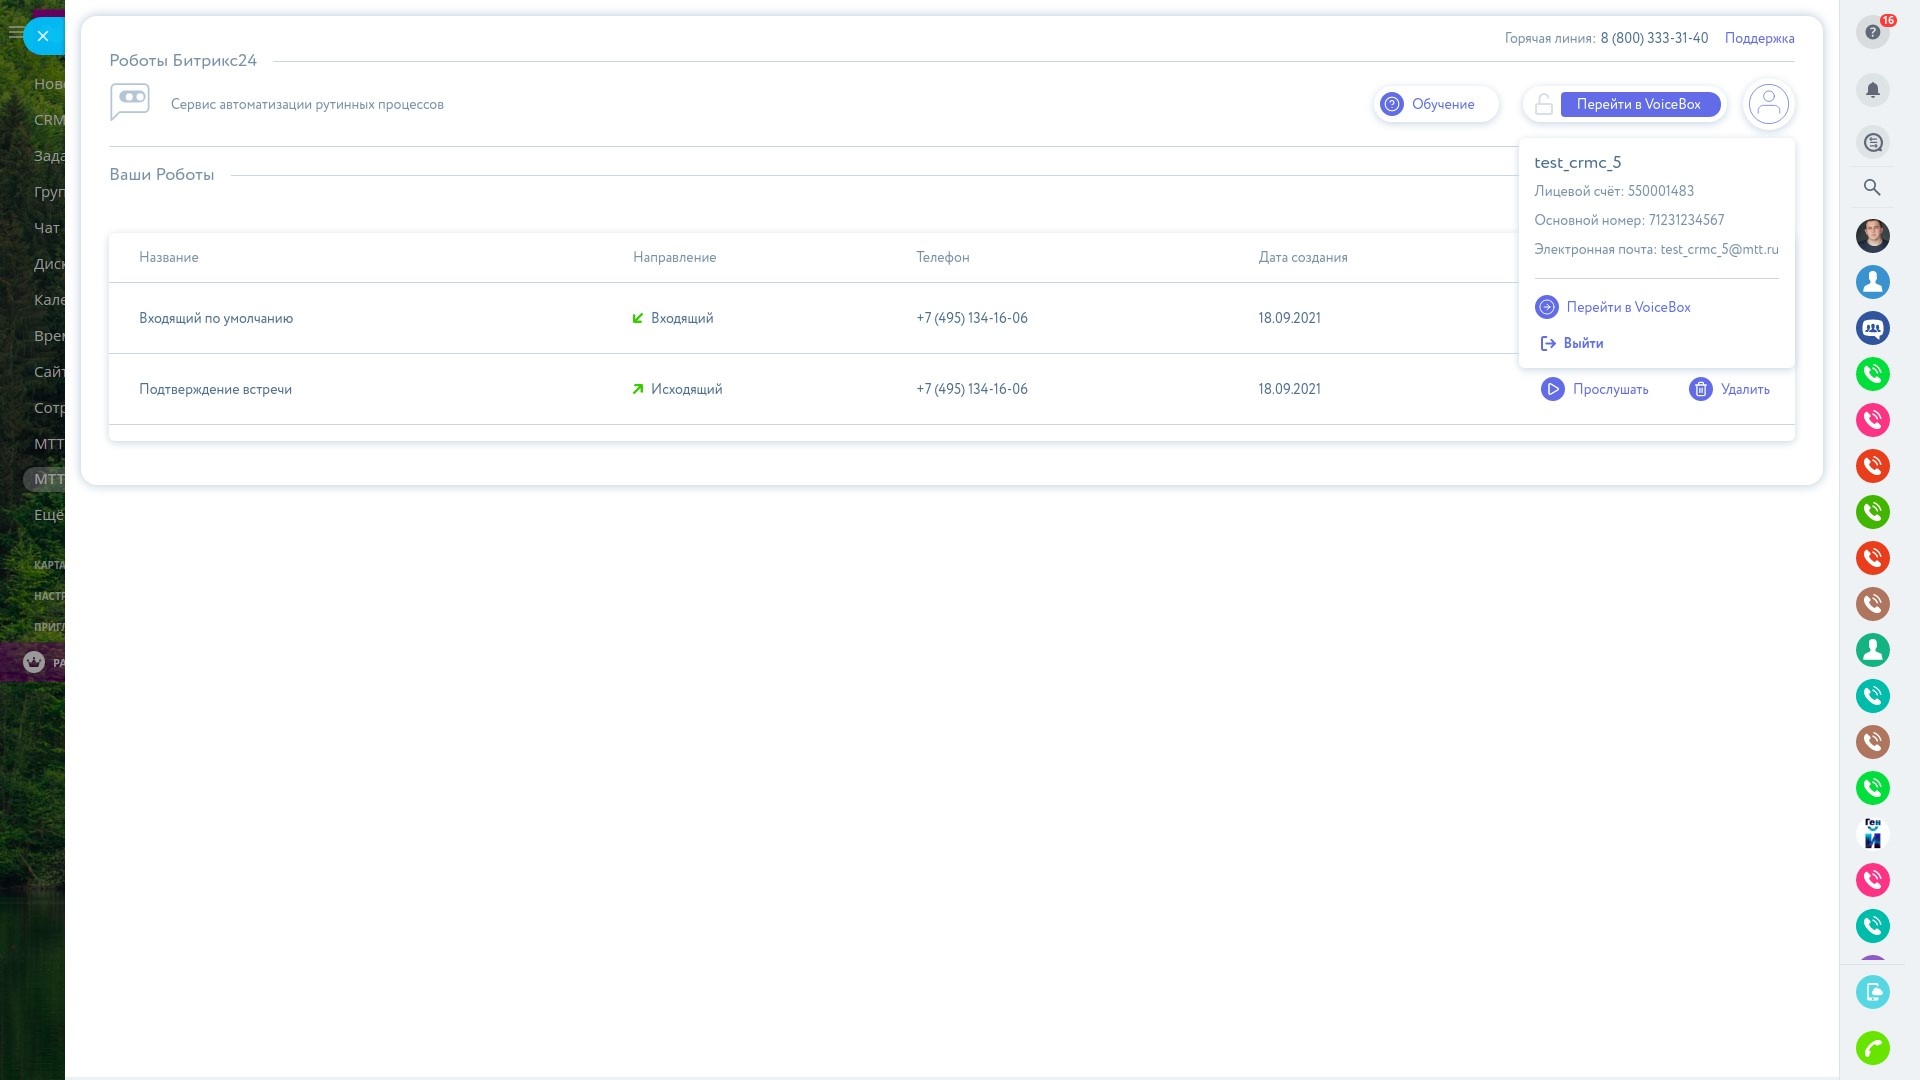The height and width of the screenshot is (1080, 1920).
Task: Click the Входящий по умолчанию robot row
Action: point(216,318)
